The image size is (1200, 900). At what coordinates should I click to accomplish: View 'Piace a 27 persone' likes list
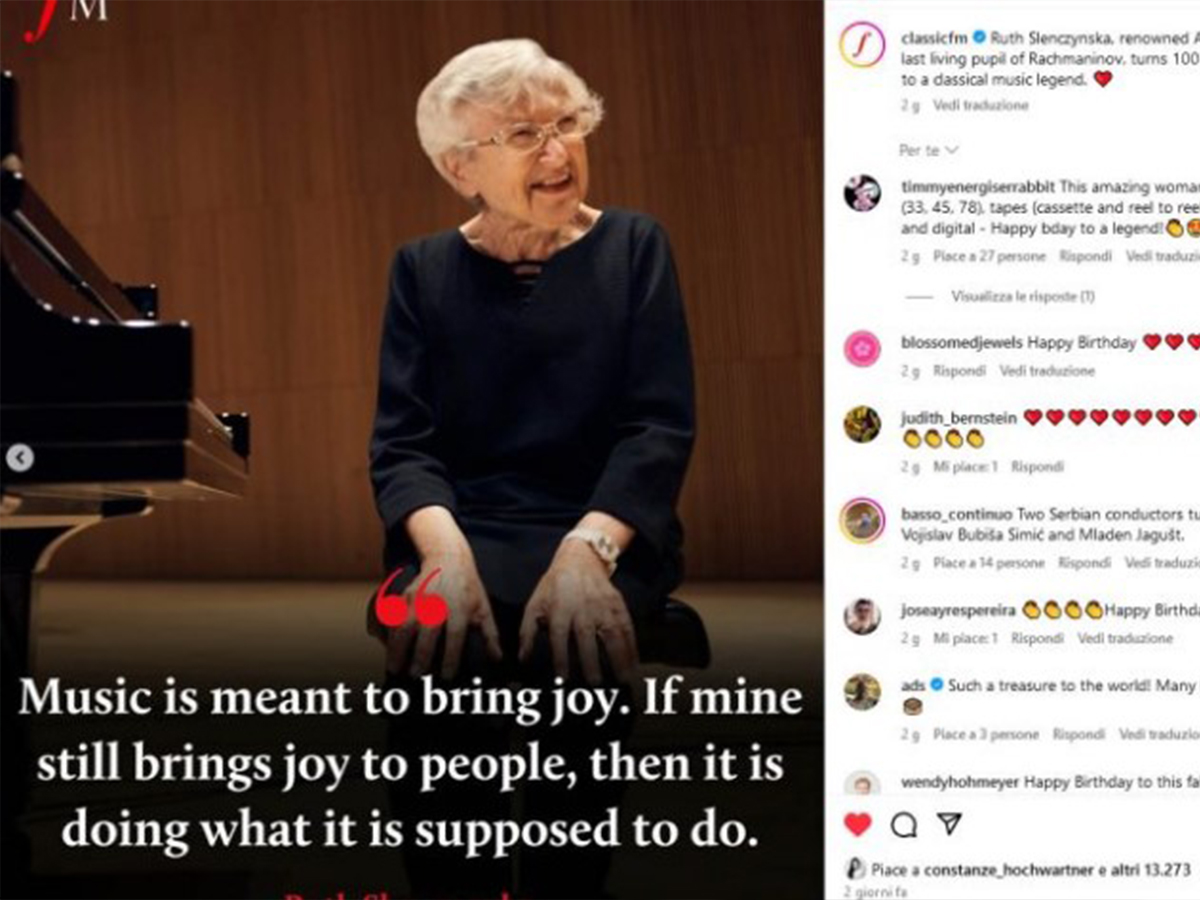(x=989, y=256)
